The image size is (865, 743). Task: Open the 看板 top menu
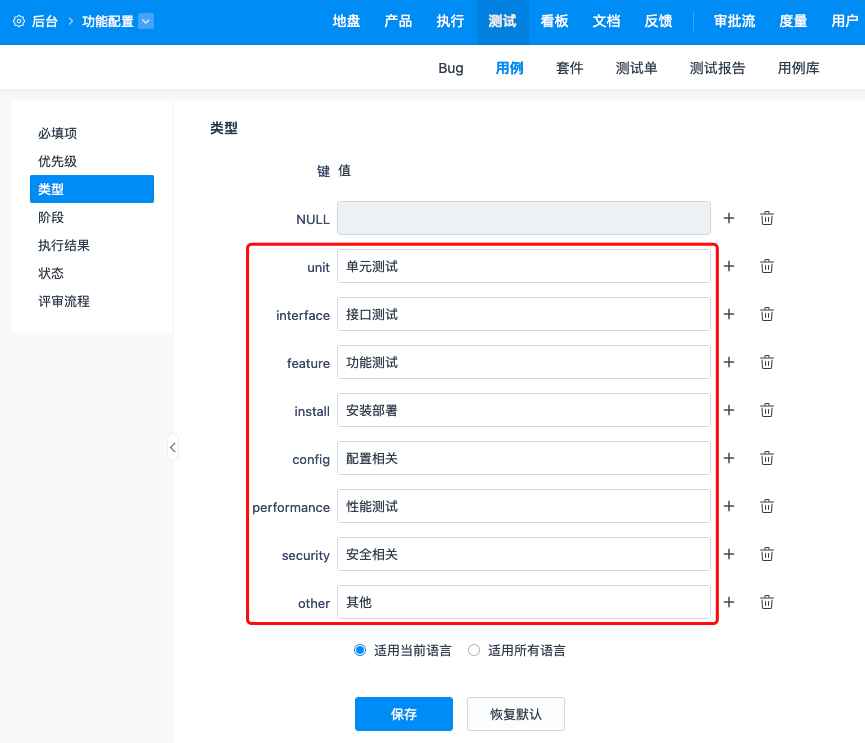(x=554, y=21)
